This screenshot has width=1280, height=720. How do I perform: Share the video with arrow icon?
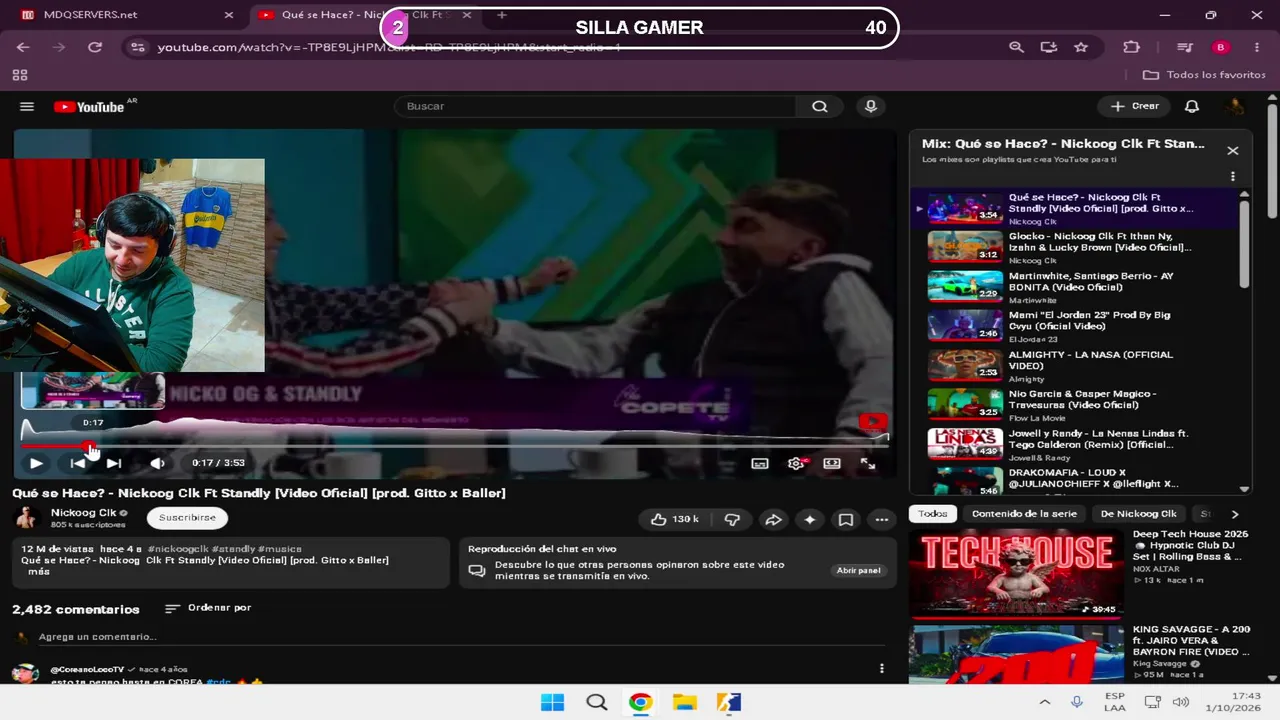click(773, 519)
